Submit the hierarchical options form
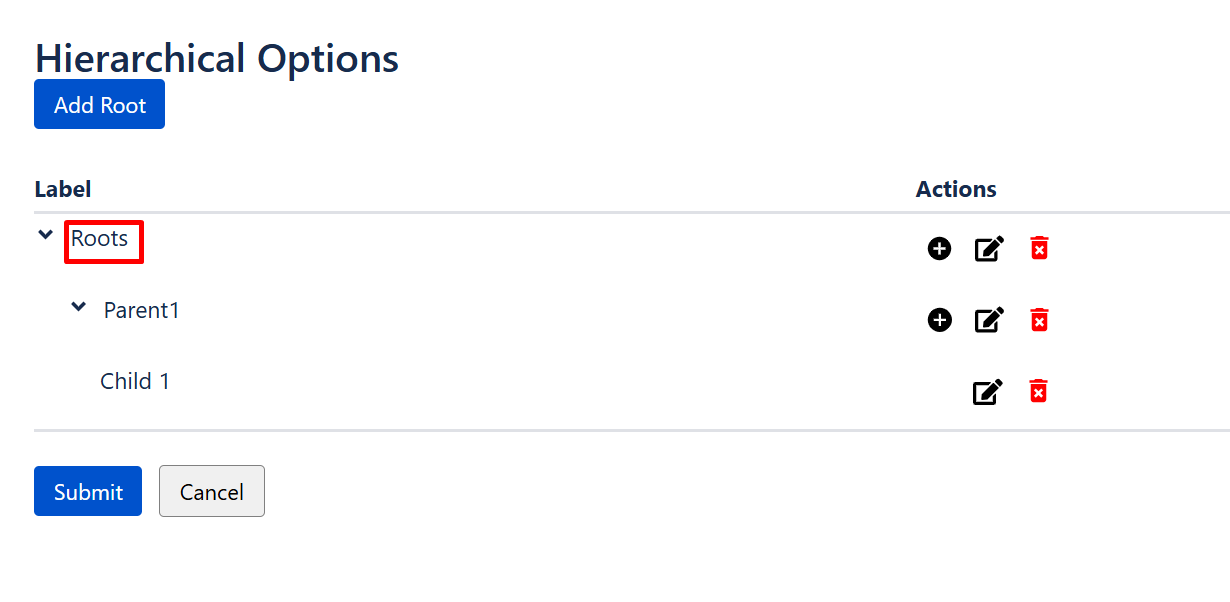This screenshot has width=1230, height=602. point(87,491)
